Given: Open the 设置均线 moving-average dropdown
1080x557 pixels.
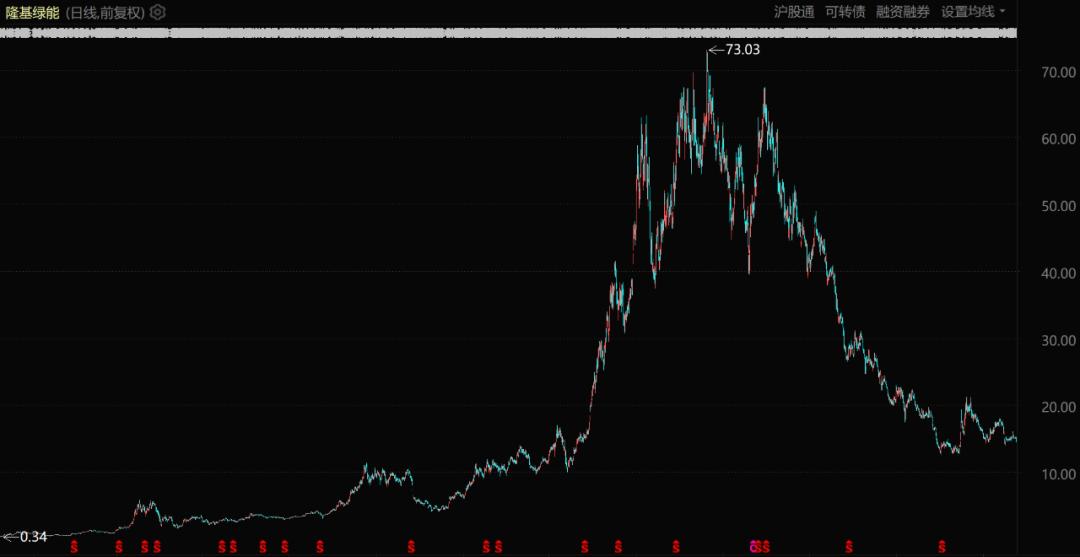Looking at the screenshot, I should click(x=973, y=12).
